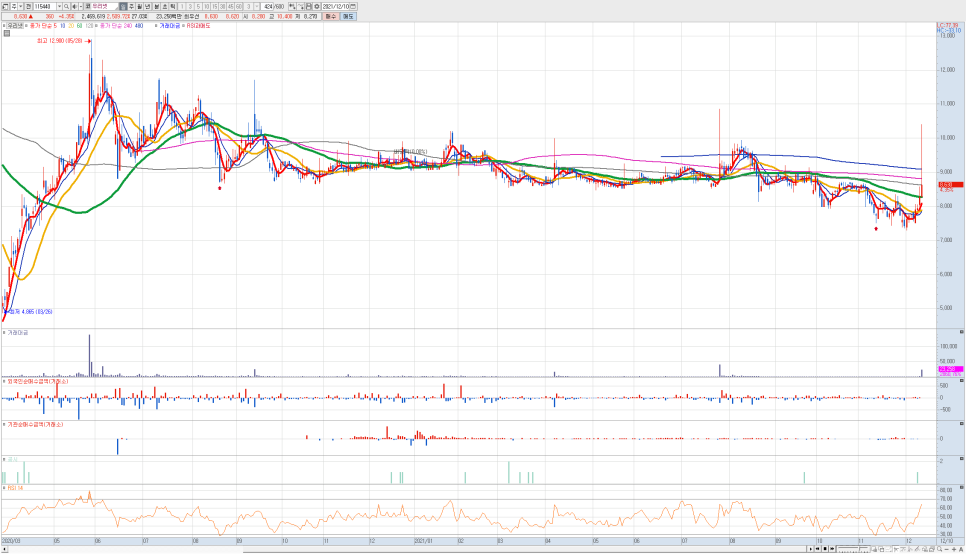The width and height of the screenshot is (966, 554).
Task: Select the weekly (주) period toggle button
Action: [x=132, y=6]
